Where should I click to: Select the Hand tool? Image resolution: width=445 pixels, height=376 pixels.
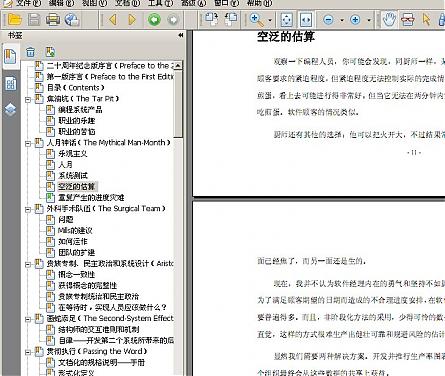coord(389,20)
